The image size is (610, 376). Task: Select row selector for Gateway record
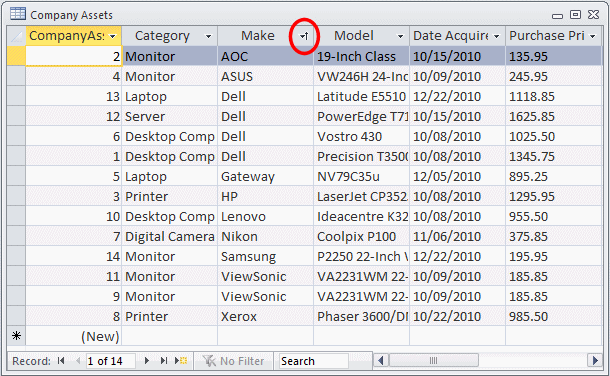coord(16,176)
